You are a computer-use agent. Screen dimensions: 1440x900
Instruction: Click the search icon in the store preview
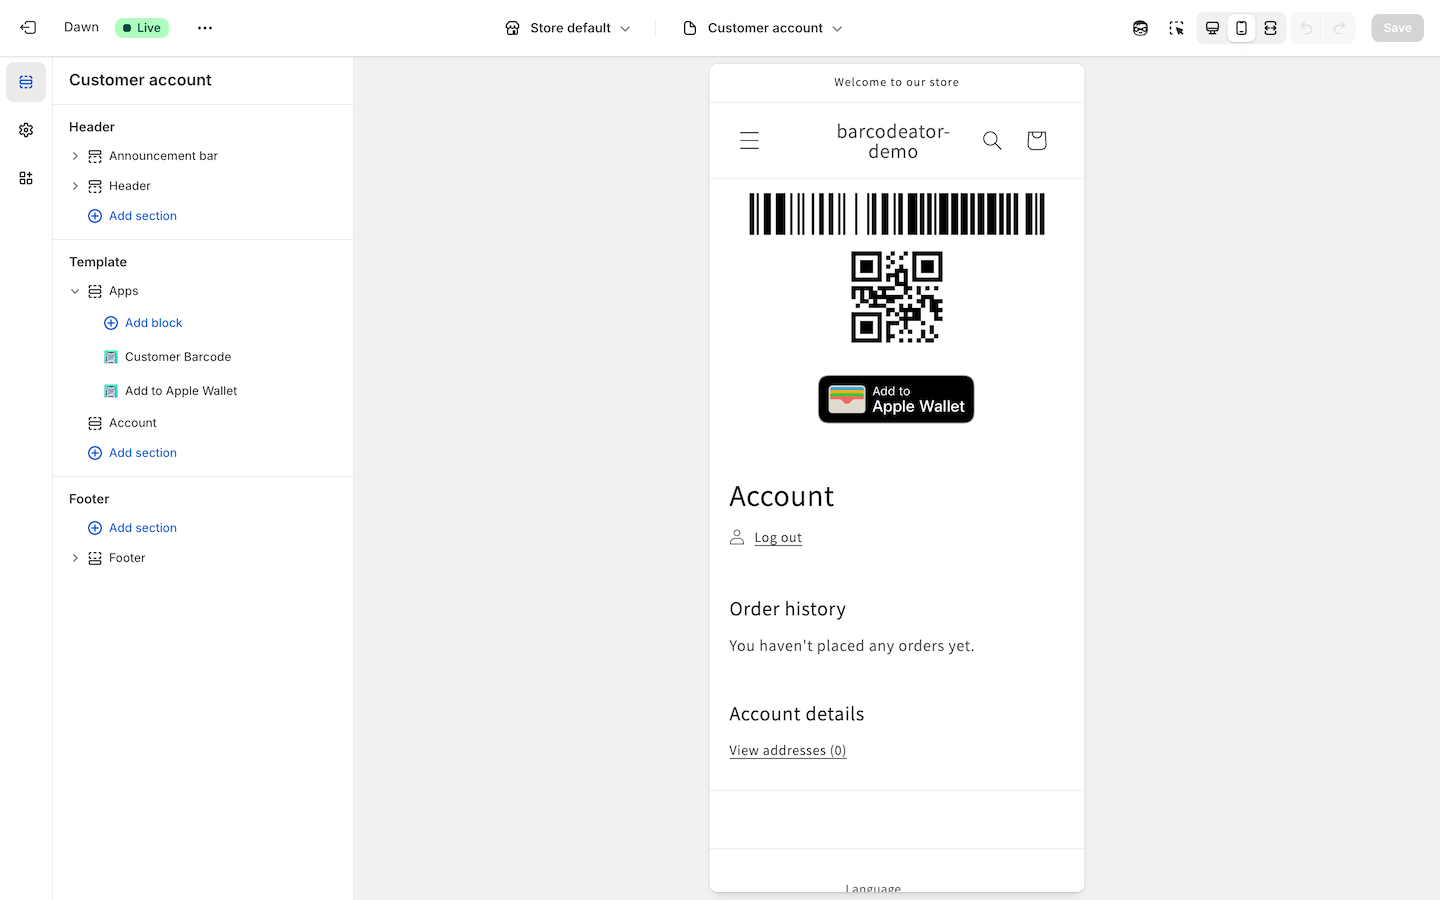point(991,140)
